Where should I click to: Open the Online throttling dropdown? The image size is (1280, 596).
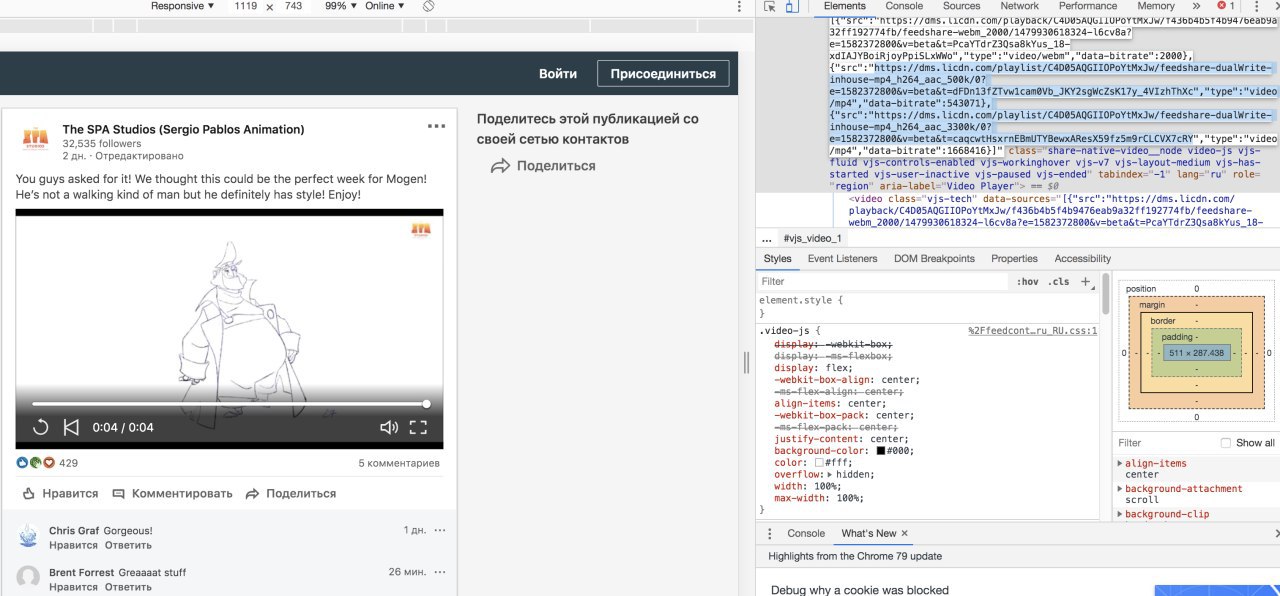click(x=385, y=6)
